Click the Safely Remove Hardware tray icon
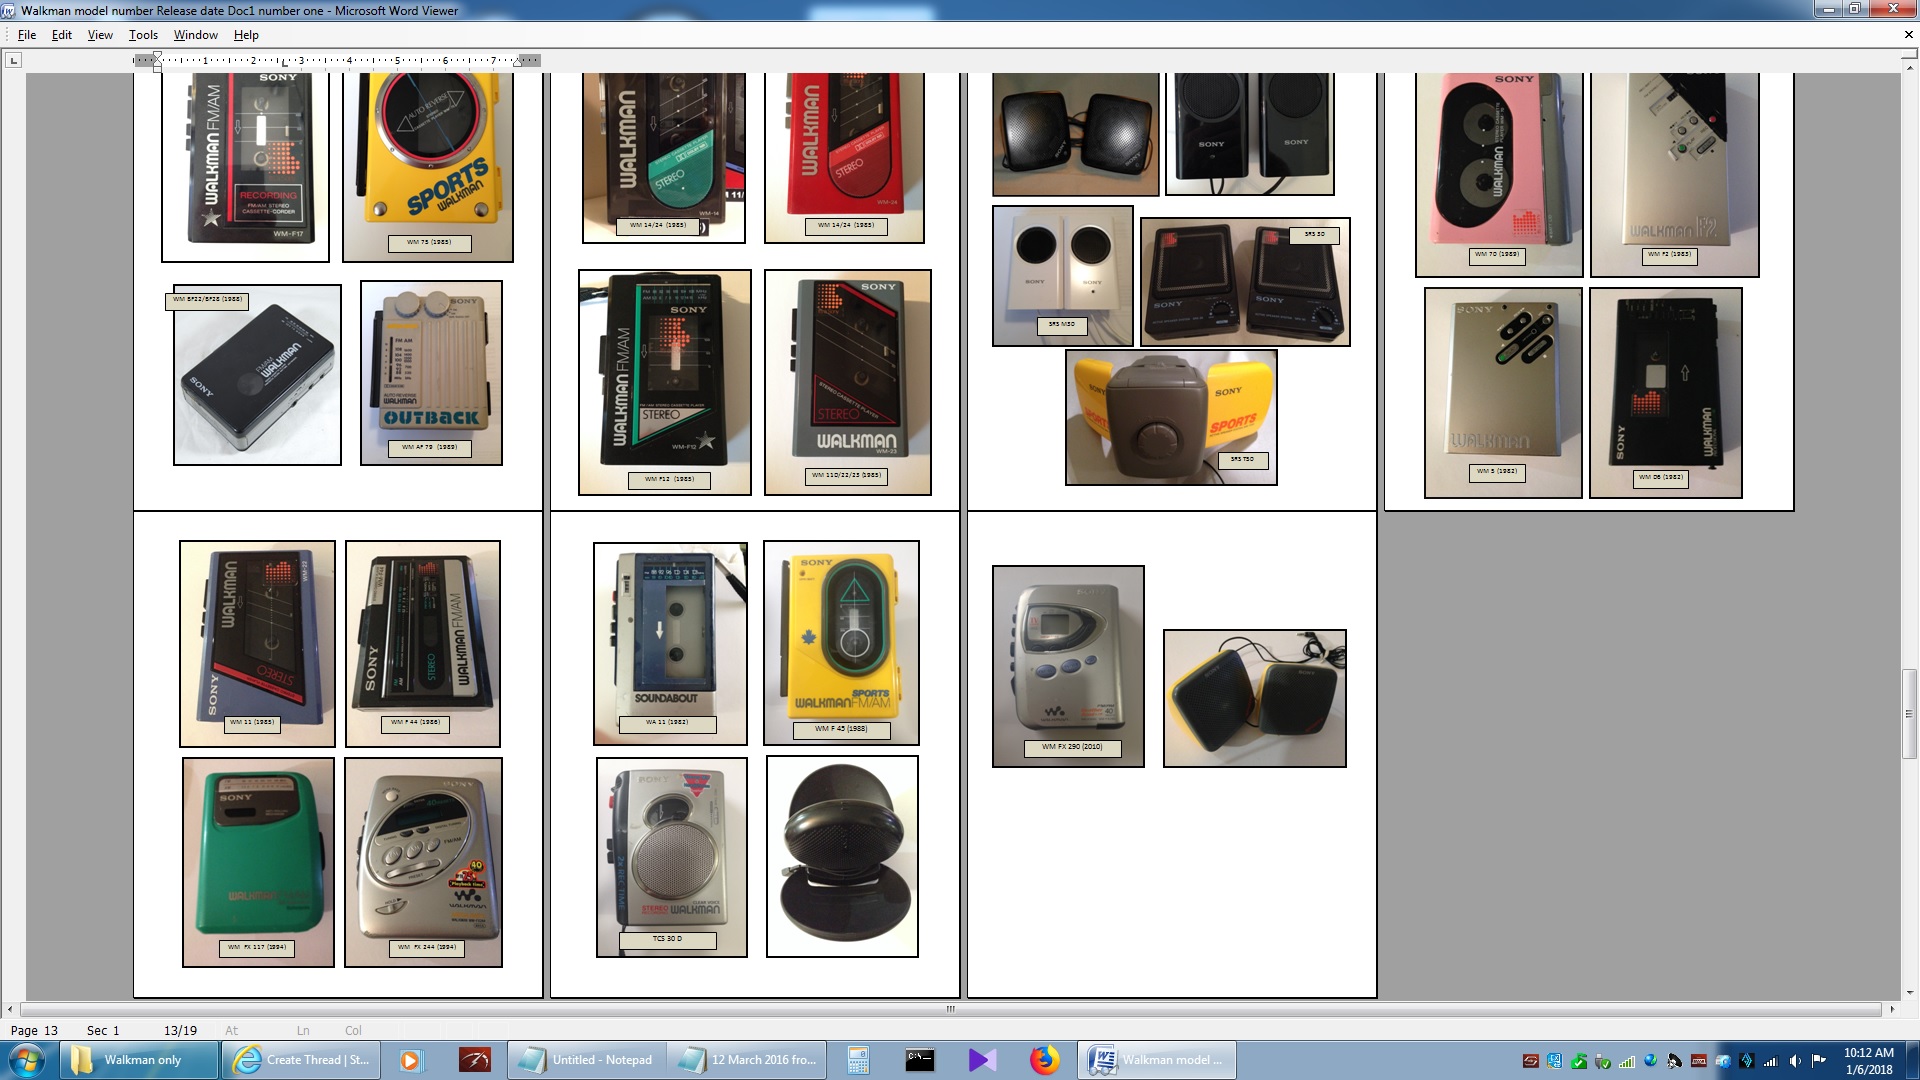The height and width of the screenshot is (1080, 1920). (x=1602, y=1061)
